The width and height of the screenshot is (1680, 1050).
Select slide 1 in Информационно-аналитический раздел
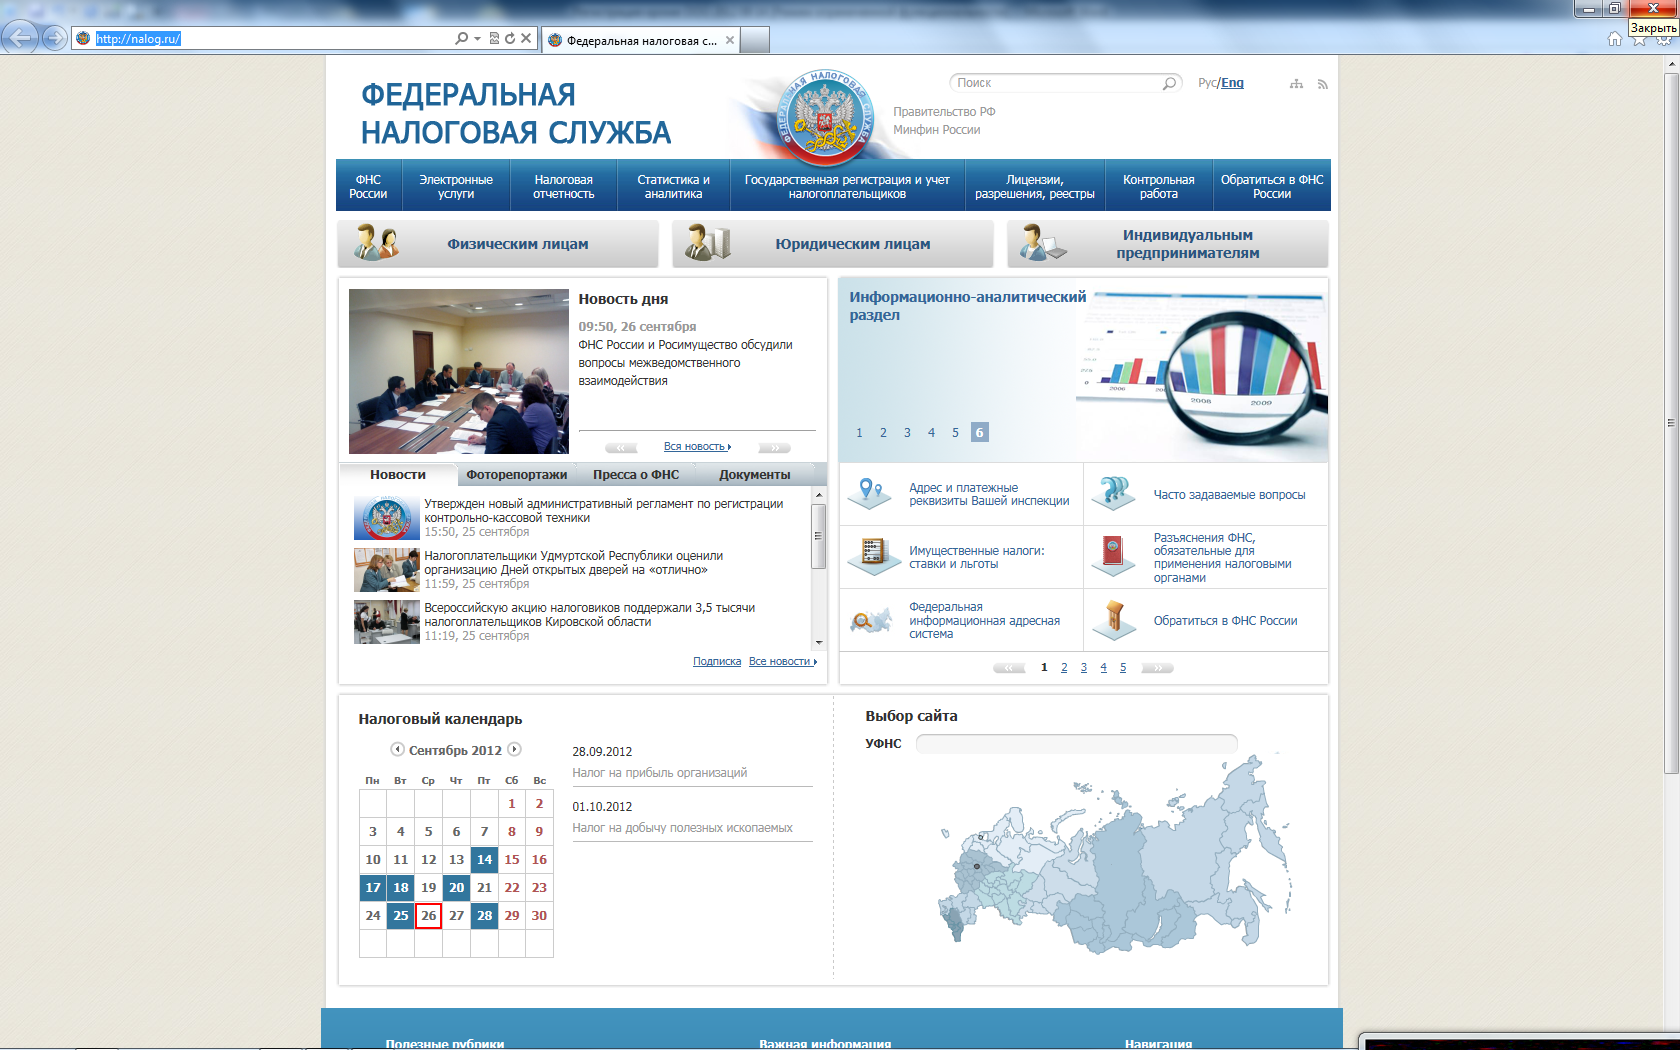click(859, 433)
